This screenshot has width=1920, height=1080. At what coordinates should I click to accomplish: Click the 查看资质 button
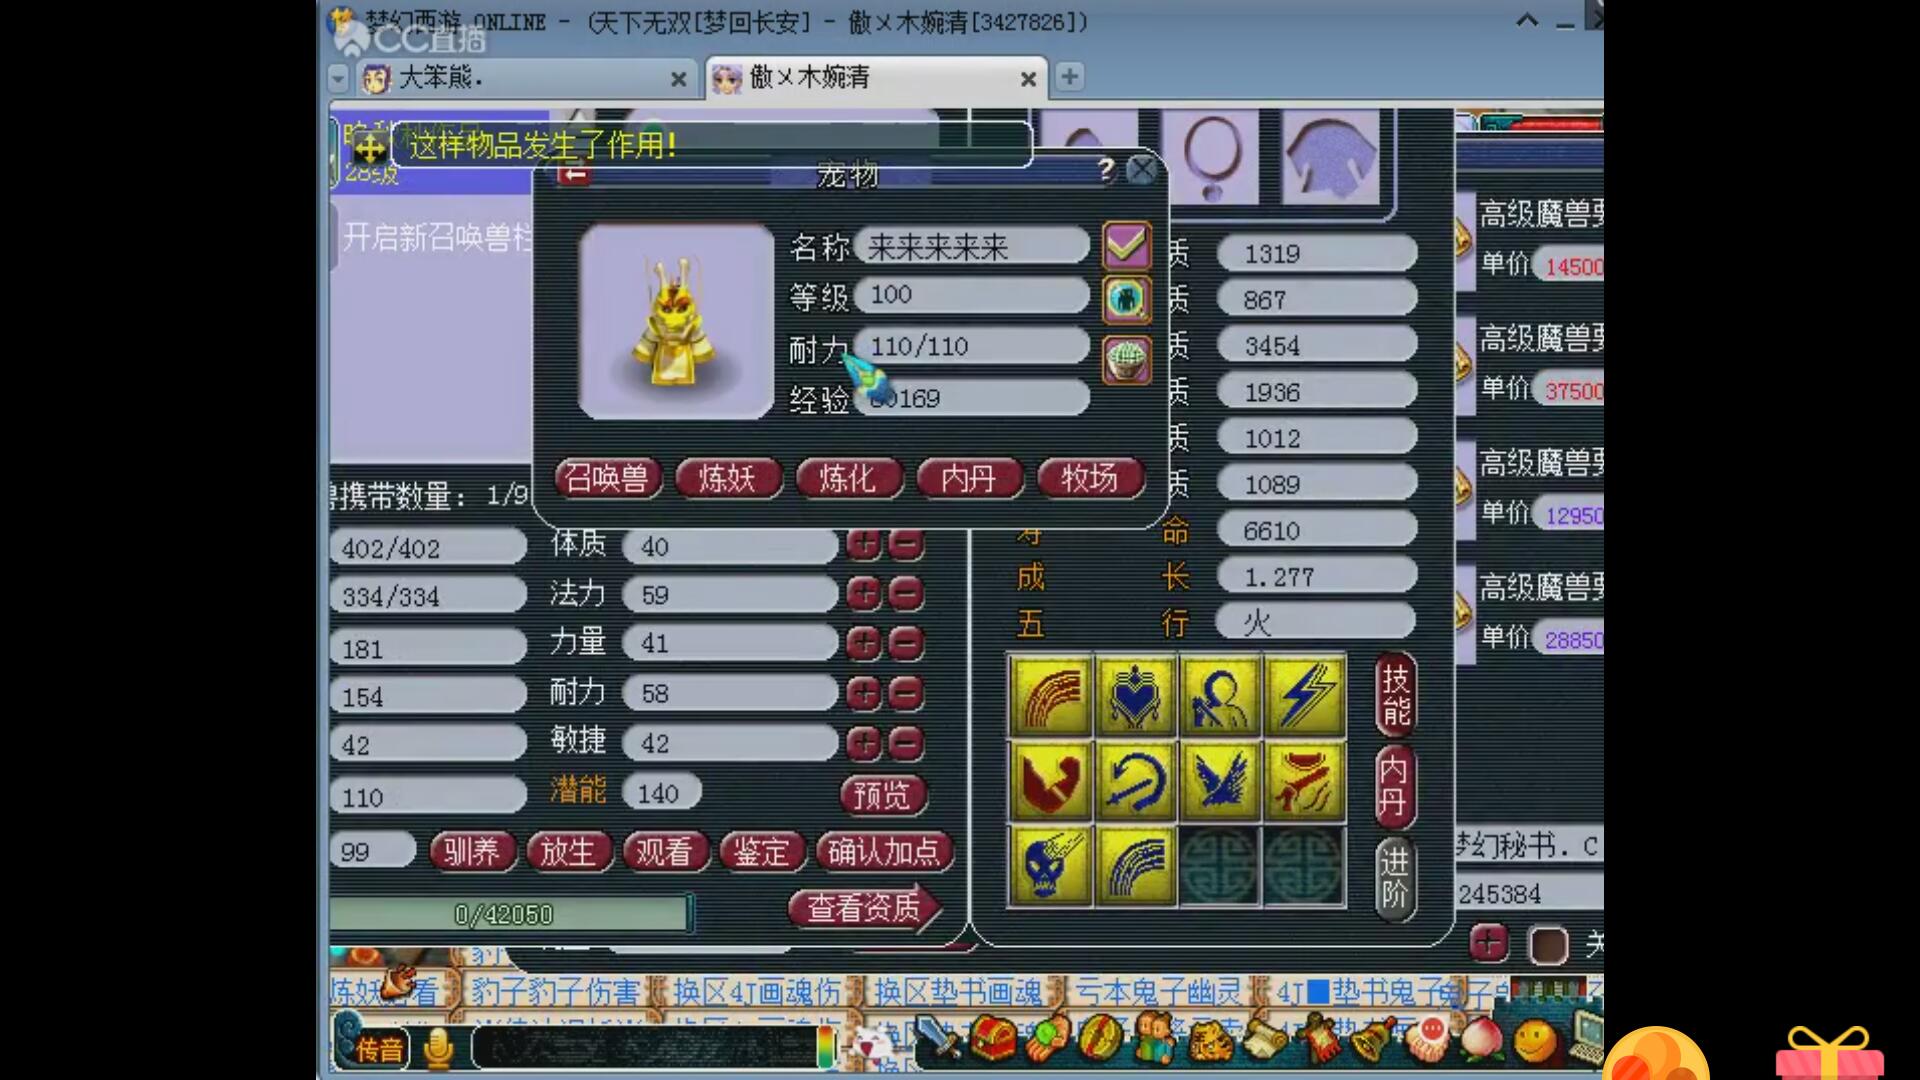pos(864,907)
